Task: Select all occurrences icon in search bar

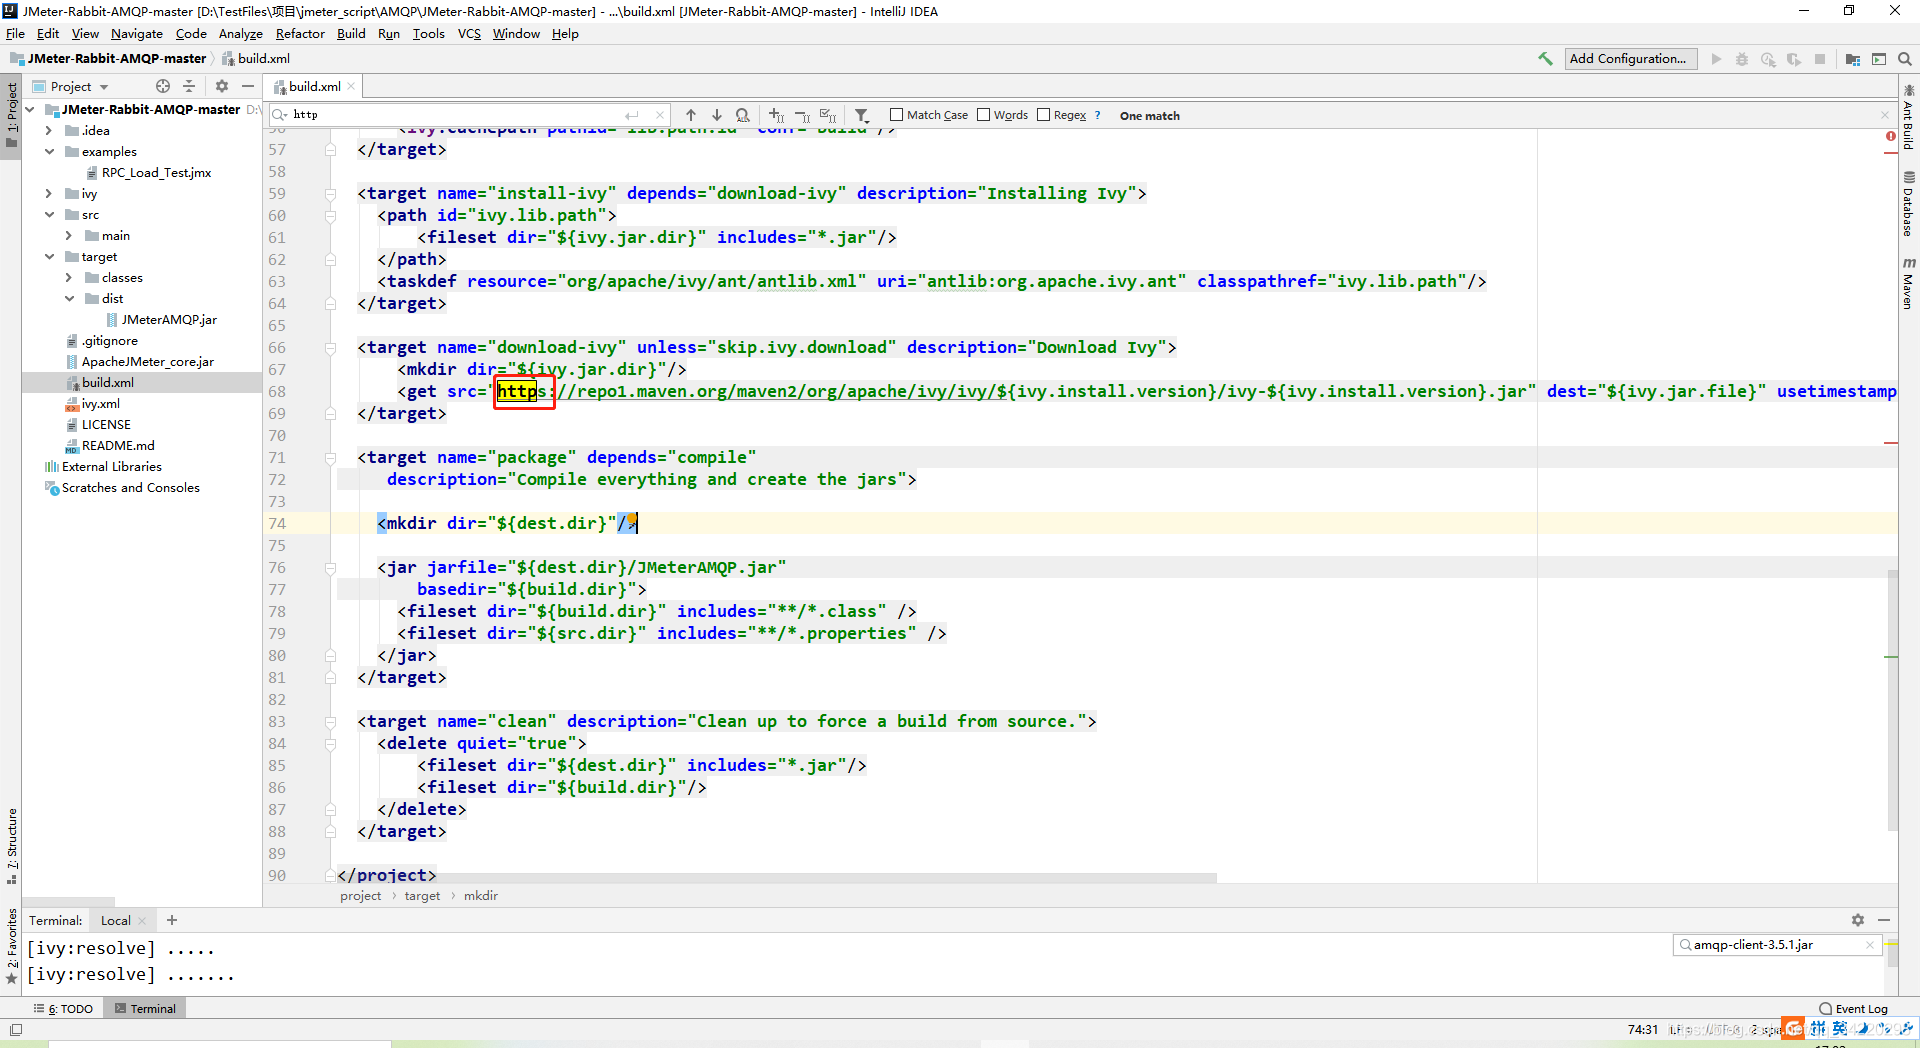Action: pyautogui.click(x=829, y=115)
